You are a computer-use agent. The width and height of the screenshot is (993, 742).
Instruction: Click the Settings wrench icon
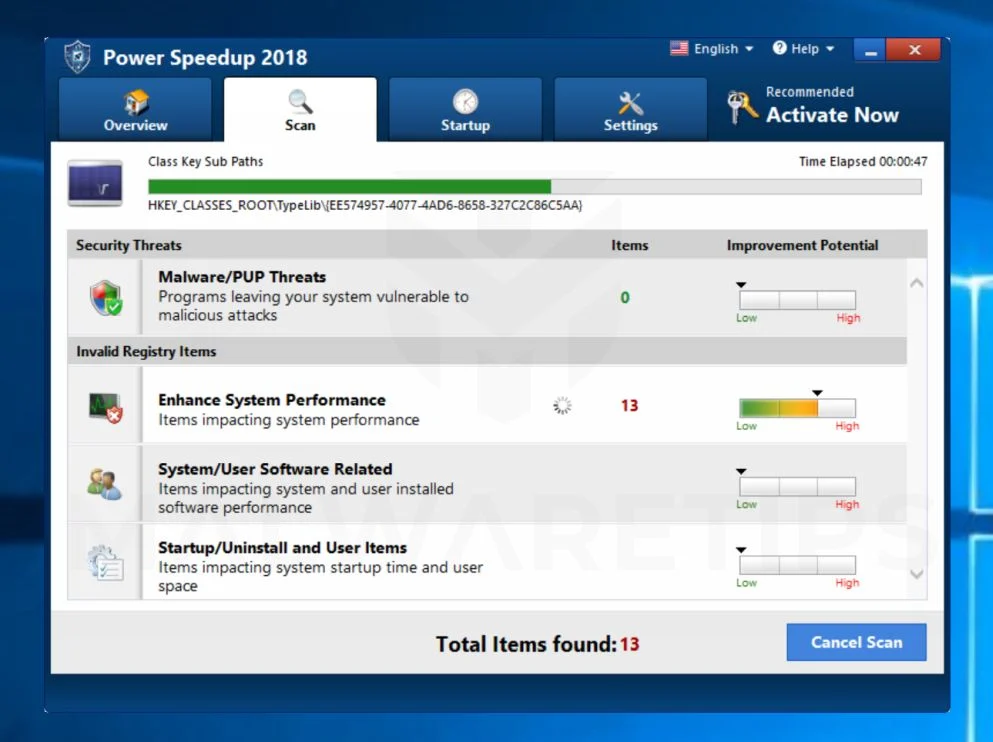(631, 103)
